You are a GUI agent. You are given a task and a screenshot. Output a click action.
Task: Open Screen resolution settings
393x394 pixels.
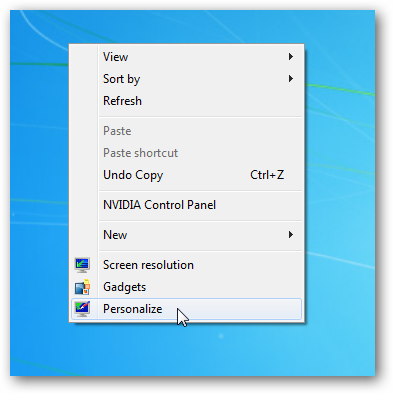(186, 265)
